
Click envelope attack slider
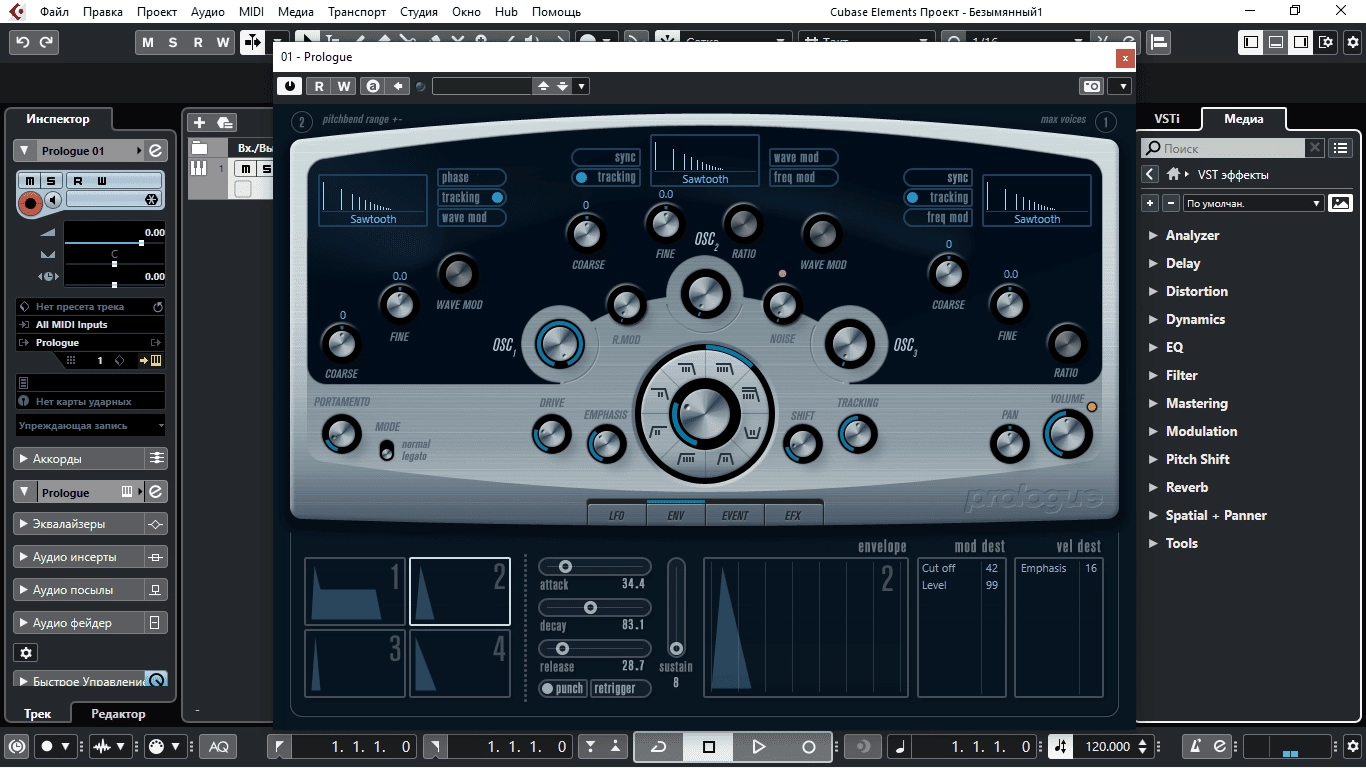(595, 567)
